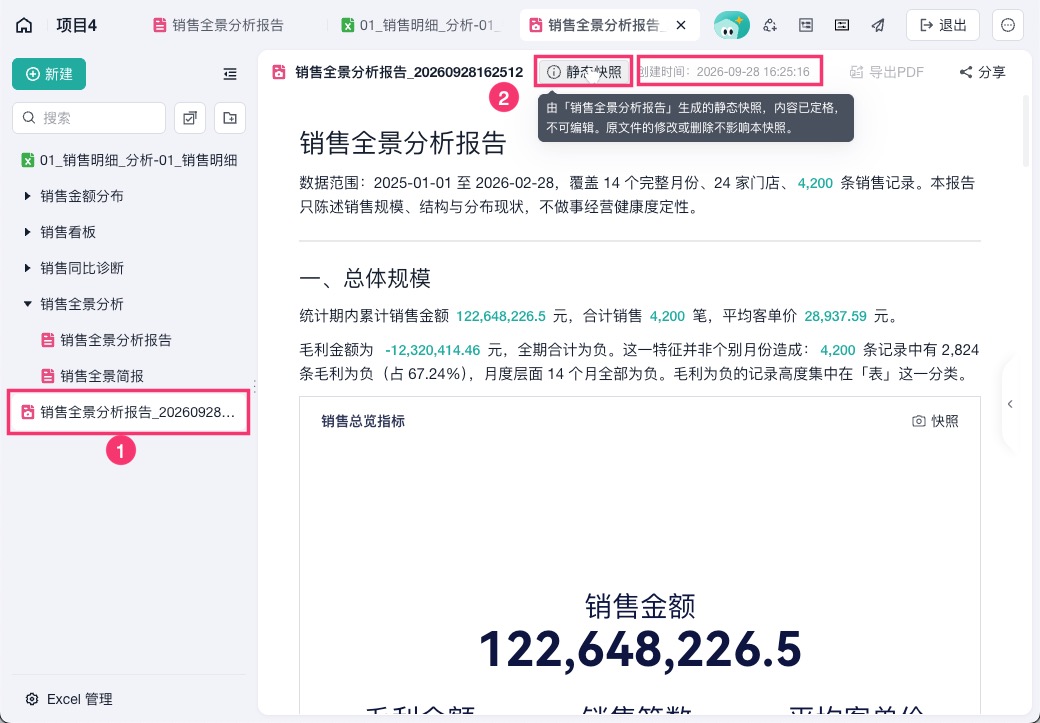Viewport: 1040px width, 723px height.
Task: Click the paper plane send icon
Action: pos(878,25)
